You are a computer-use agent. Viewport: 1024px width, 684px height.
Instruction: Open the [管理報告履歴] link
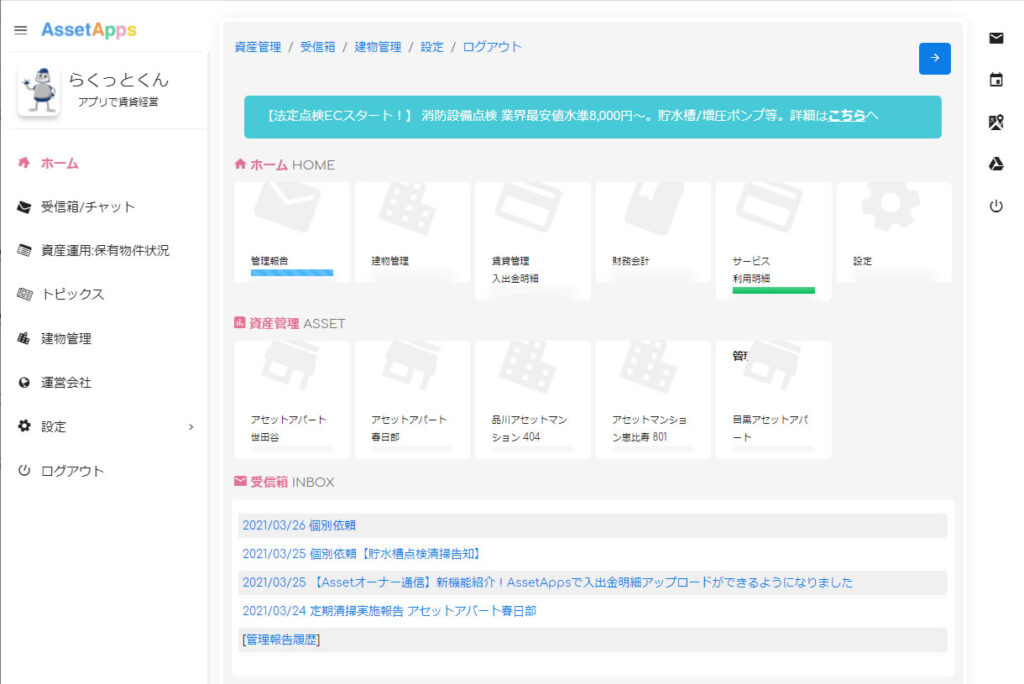point(281,640)
